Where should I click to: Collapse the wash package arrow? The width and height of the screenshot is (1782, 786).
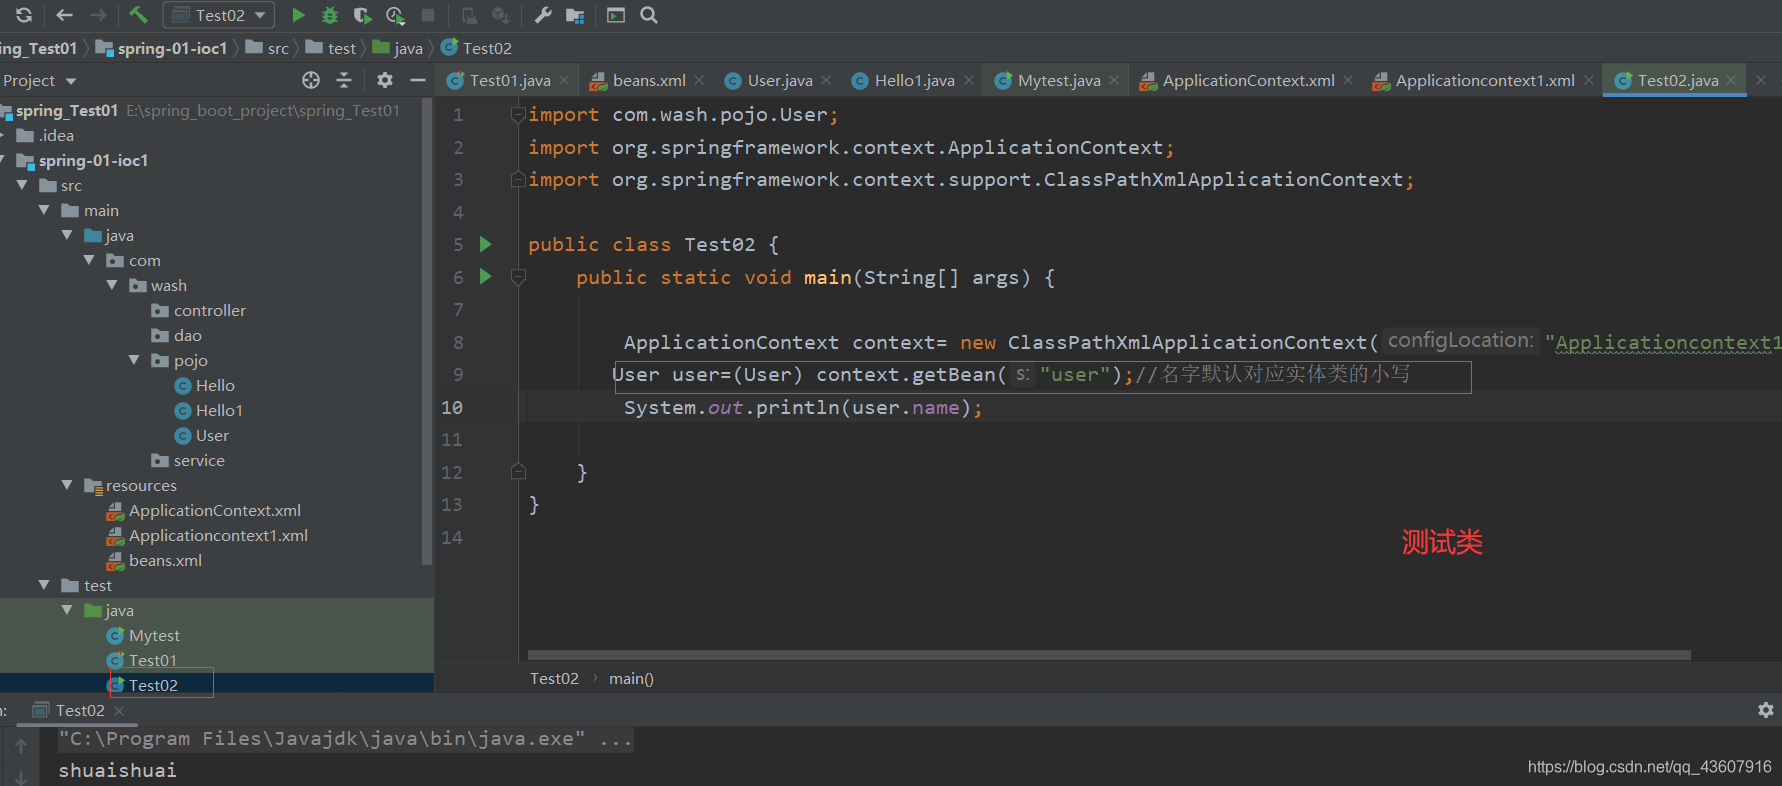(112, 285)
